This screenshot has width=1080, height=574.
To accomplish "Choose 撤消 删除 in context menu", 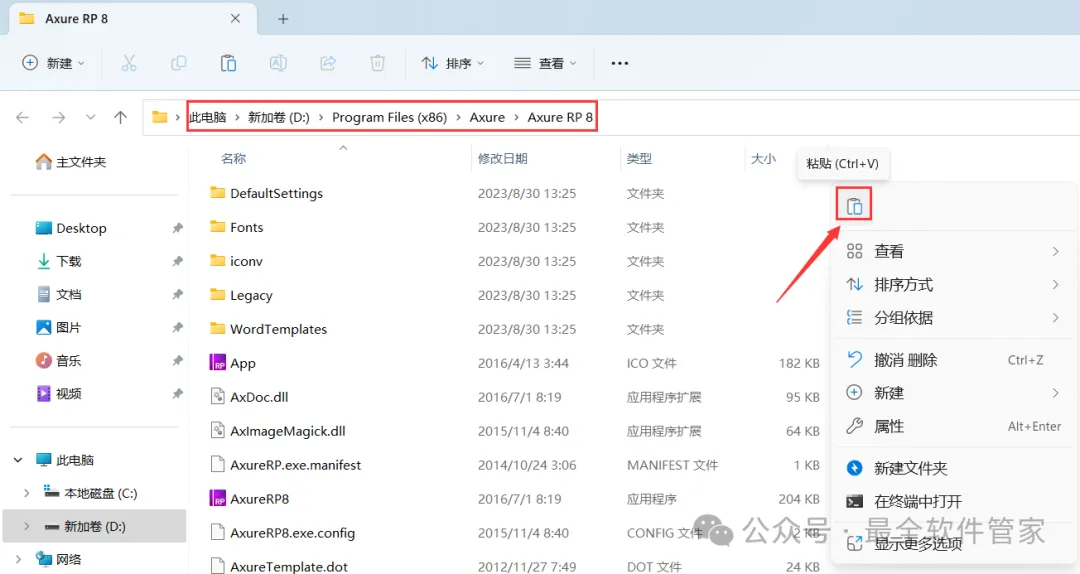I will [x=954, y=360].
